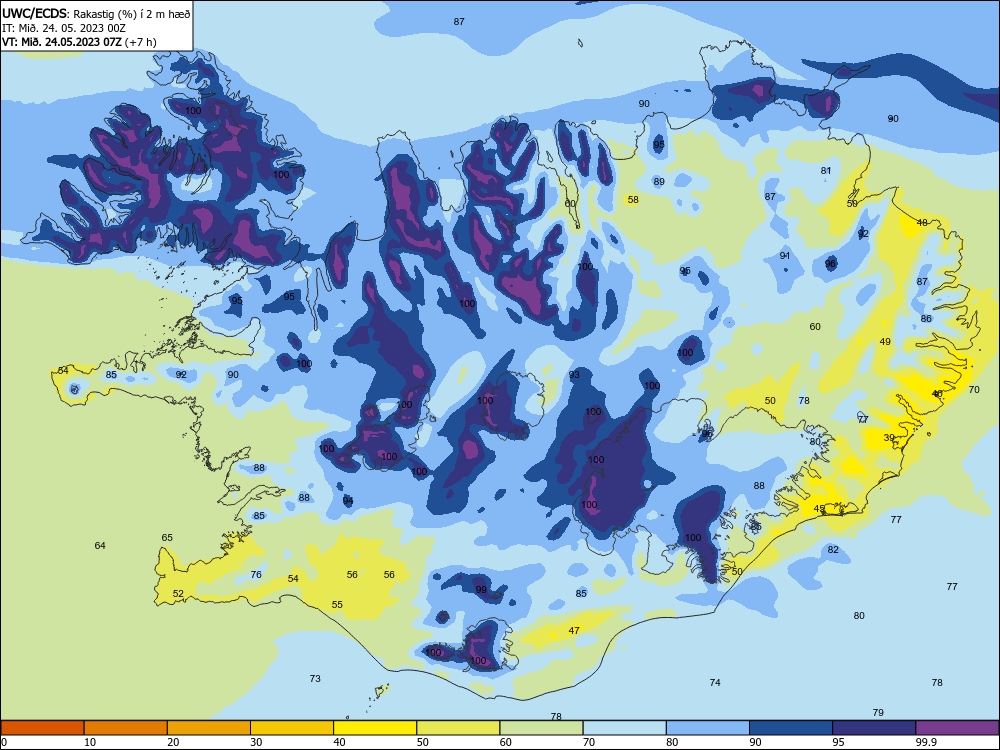Click the humidity value '94' on the map
This screenshot has width=1000, height=750.
pos(348,501)
